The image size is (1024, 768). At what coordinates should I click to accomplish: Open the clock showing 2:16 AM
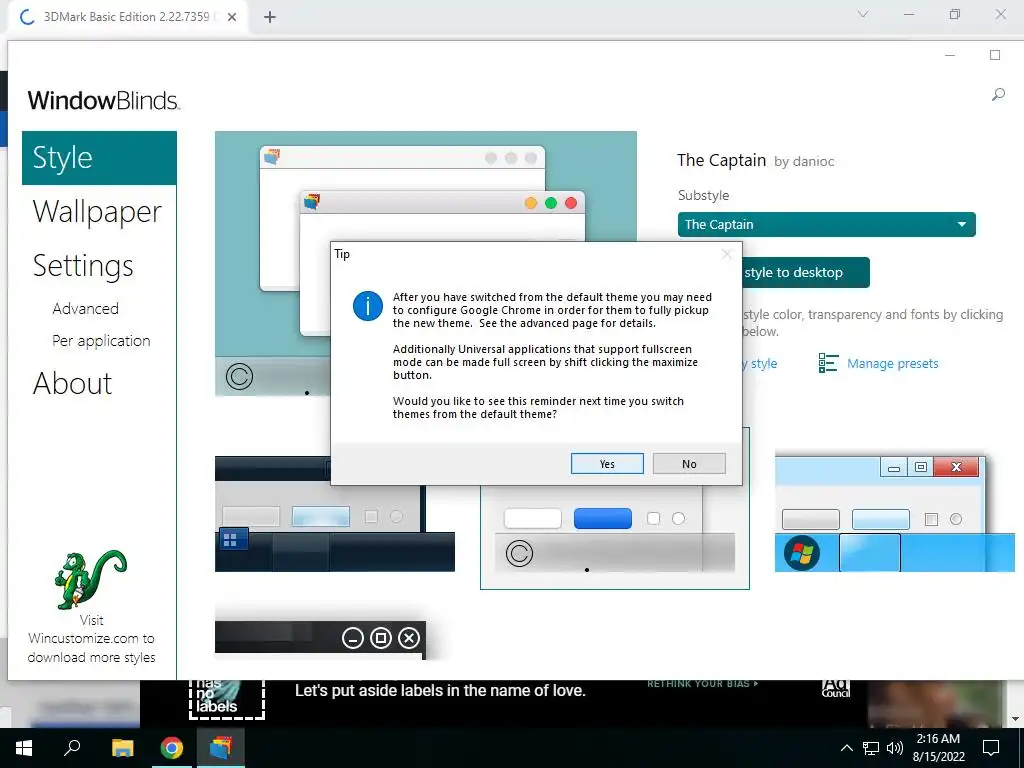click(938, 748)
